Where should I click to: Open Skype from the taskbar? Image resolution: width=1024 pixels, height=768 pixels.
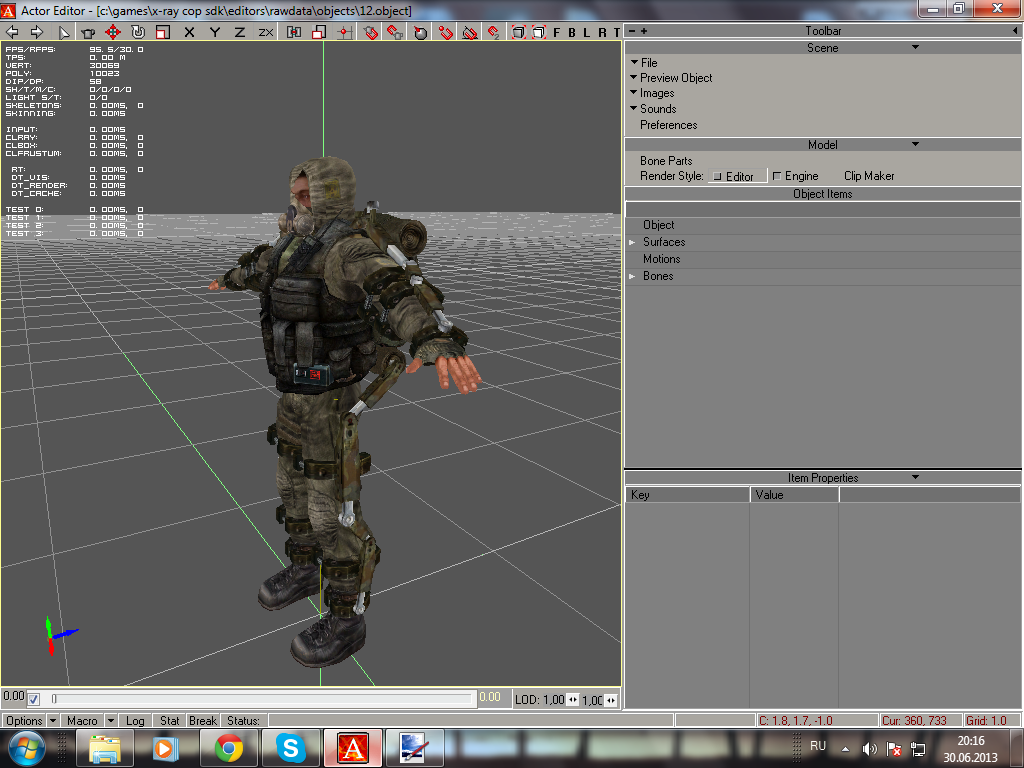click(291, 748)
